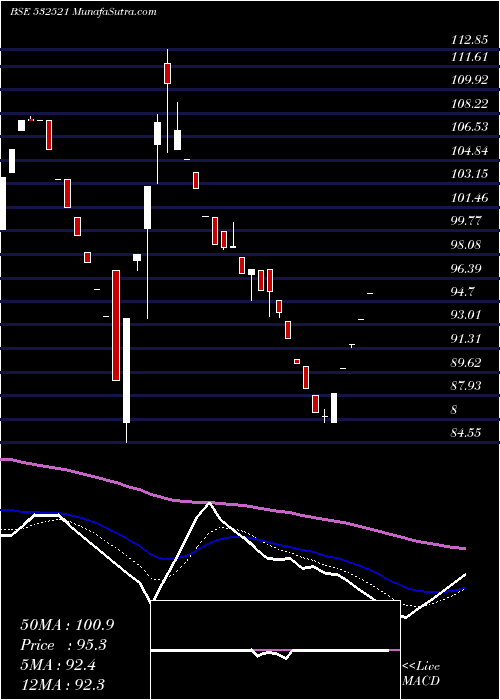The image size is (500, 700).
Task: Click the 87.93 price axis label
Action: (x=467, y=385)
